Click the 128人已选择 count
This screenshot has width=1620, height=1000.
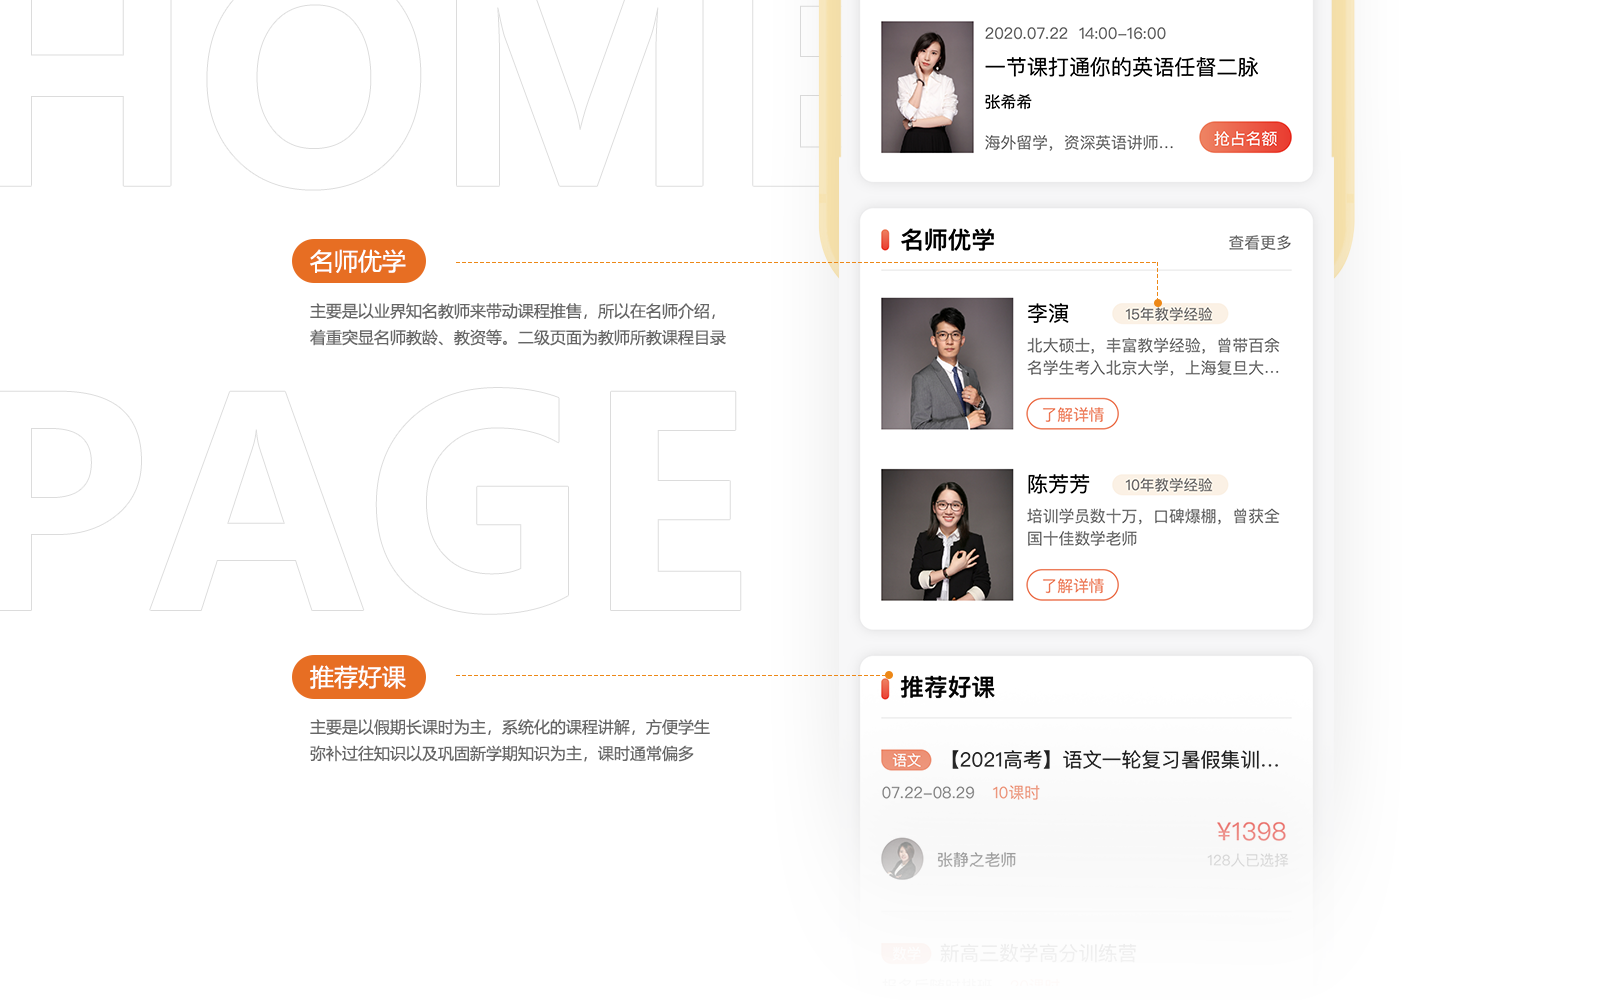click(x=1247, y=860)
